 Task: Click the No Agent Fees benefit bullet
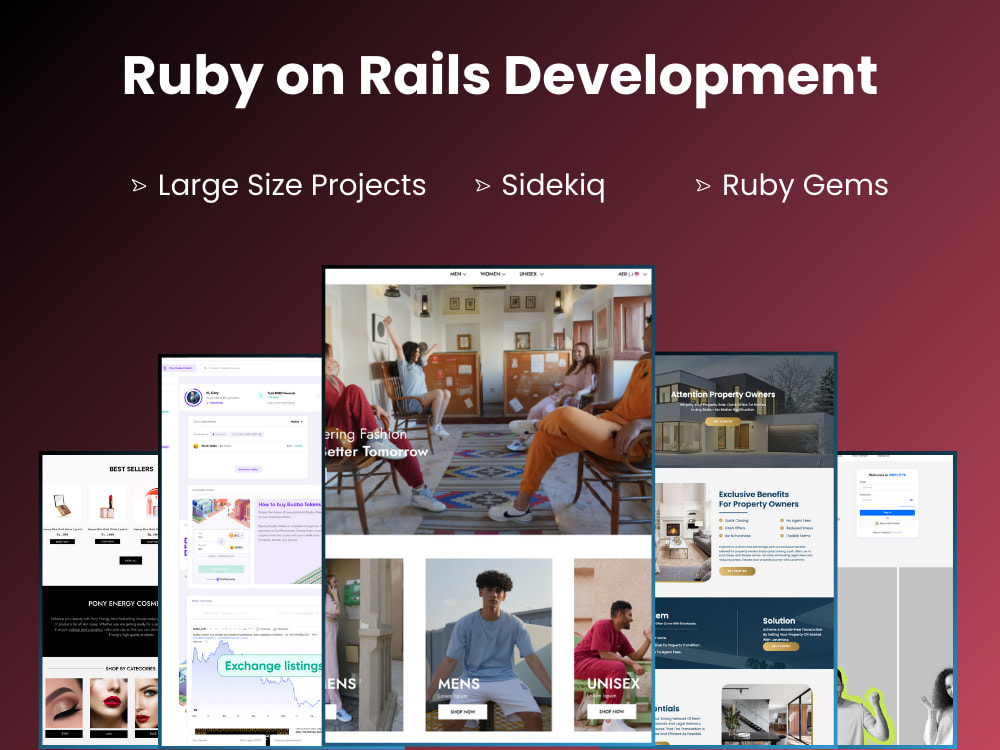point(795,520)
